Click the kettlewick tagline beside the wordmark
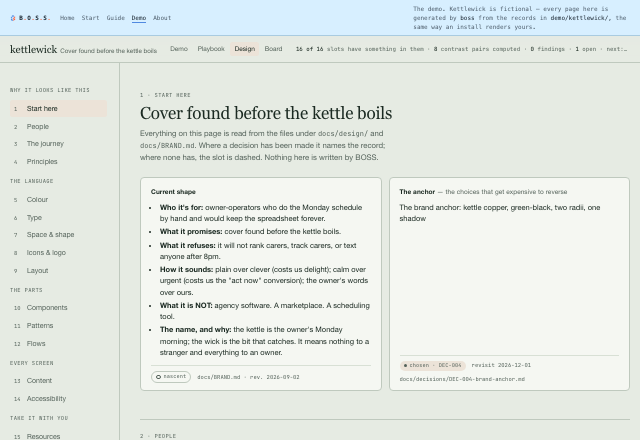Screen dimensions: 640x440 click(x=109, y=51)
